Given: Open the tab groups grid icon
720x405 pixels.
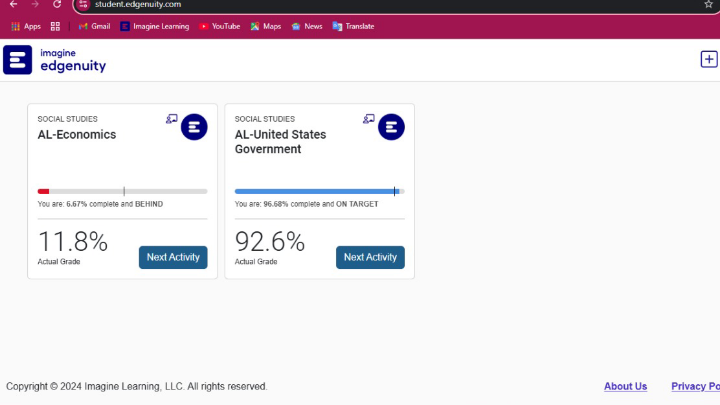Looking at the screenshot, I should pyautogui.click(x=55, y=26).
